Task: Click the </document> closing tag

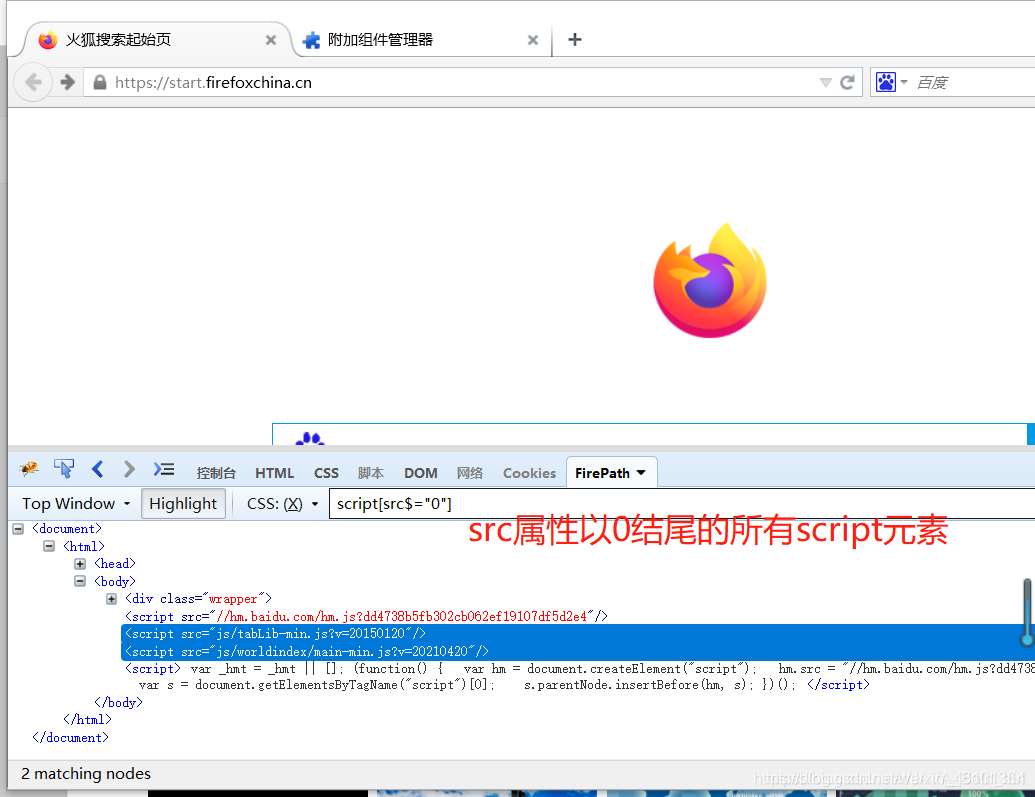Action: coord(70,738)
